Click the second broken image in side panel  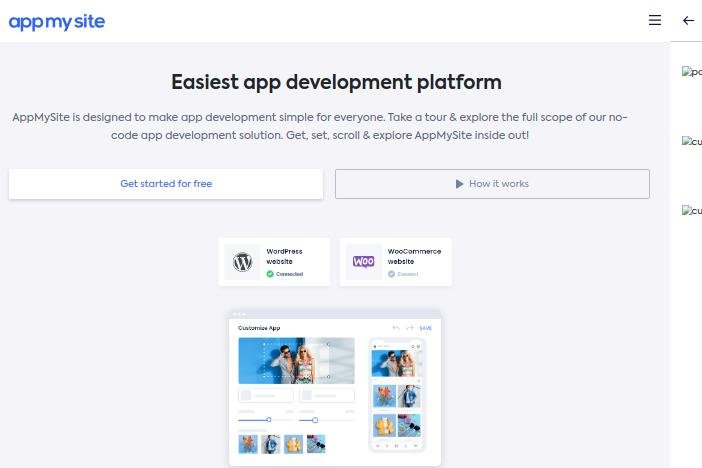pyautogui.click(x=692, y=142)
